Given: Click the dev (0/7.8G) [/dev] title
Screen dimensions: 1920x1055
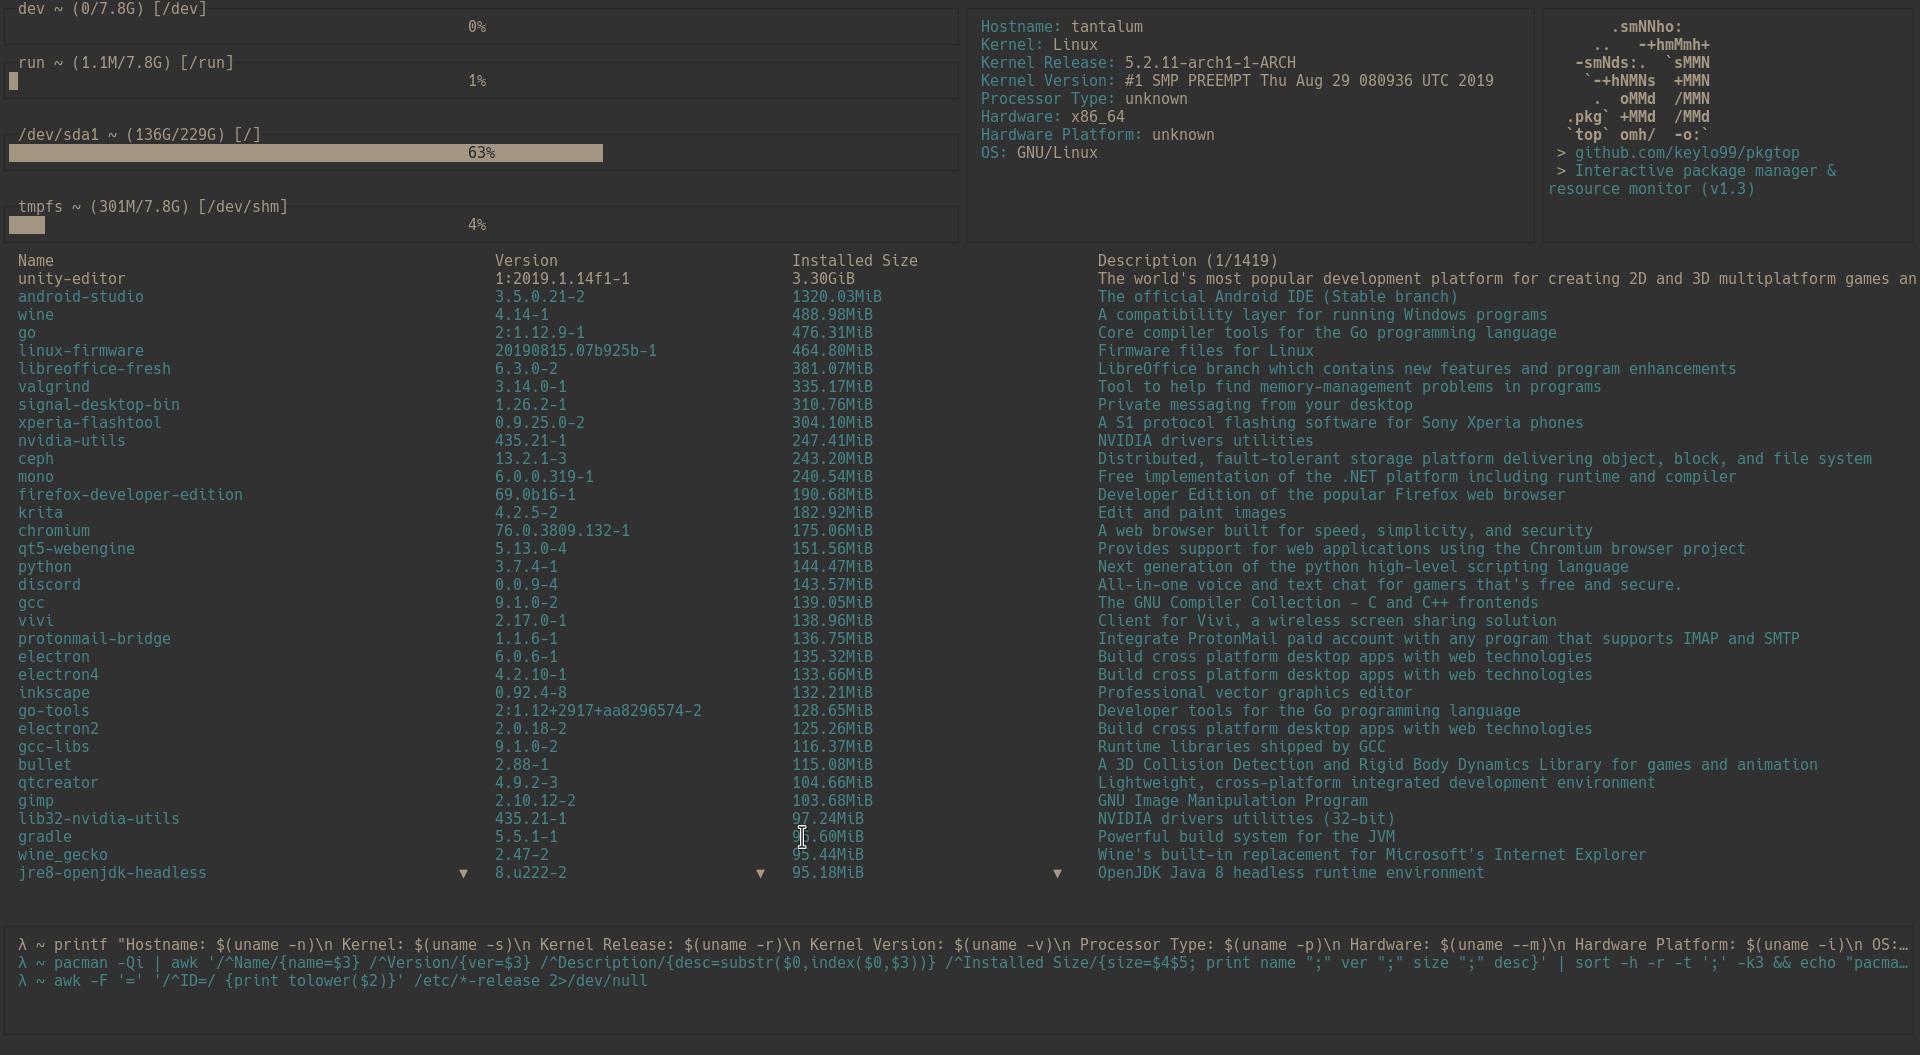Looking at the screenshot, I should tap(112, 9).
